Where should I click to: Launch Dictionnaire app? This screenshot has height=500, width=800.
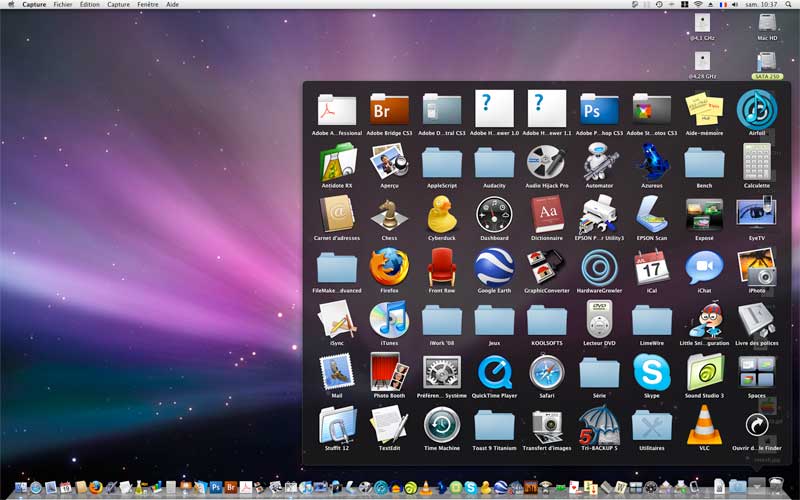(546, 215)
